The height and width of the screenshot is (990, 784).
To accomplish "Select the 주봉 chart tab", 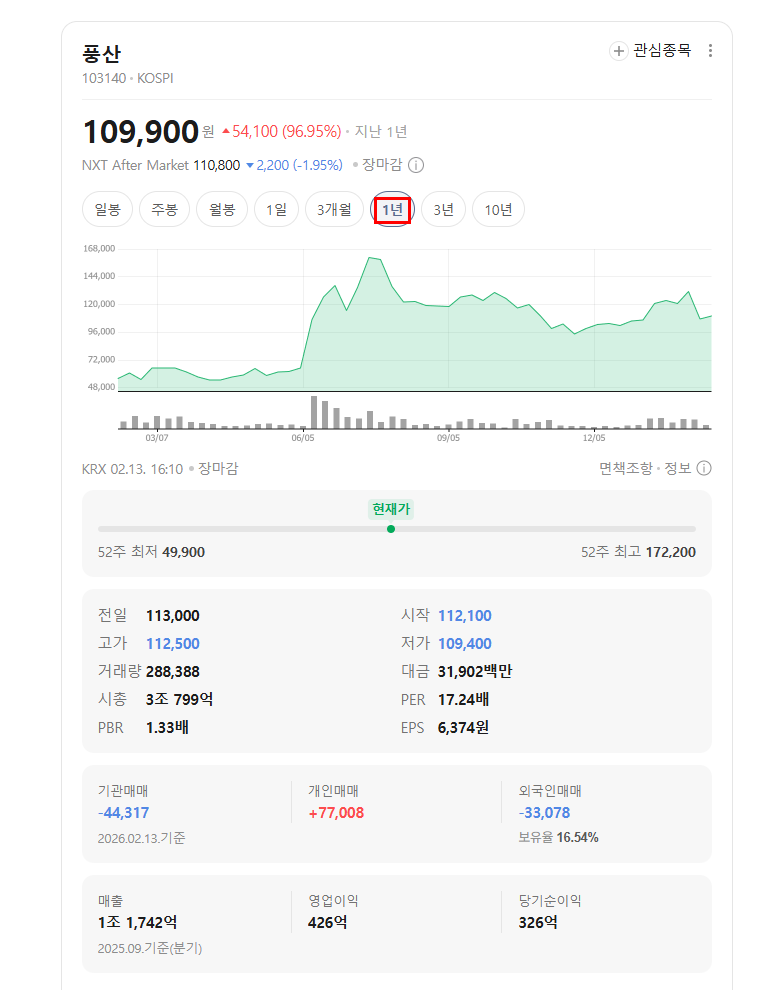I will pos(165,210).
